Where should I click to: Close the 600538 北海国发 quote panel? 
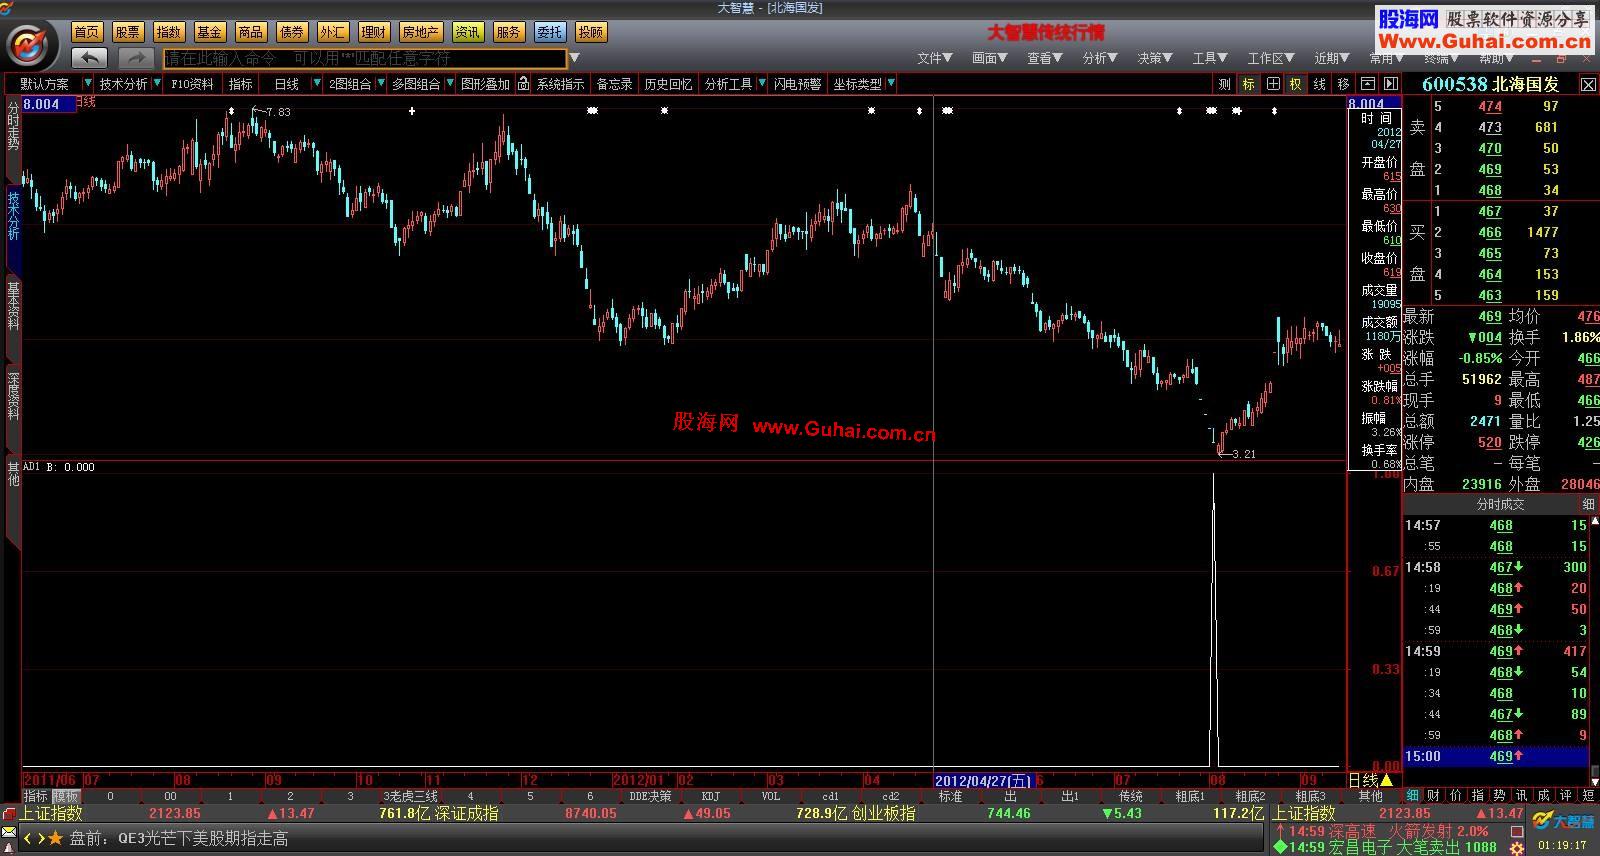click(x=1588, y=85)
